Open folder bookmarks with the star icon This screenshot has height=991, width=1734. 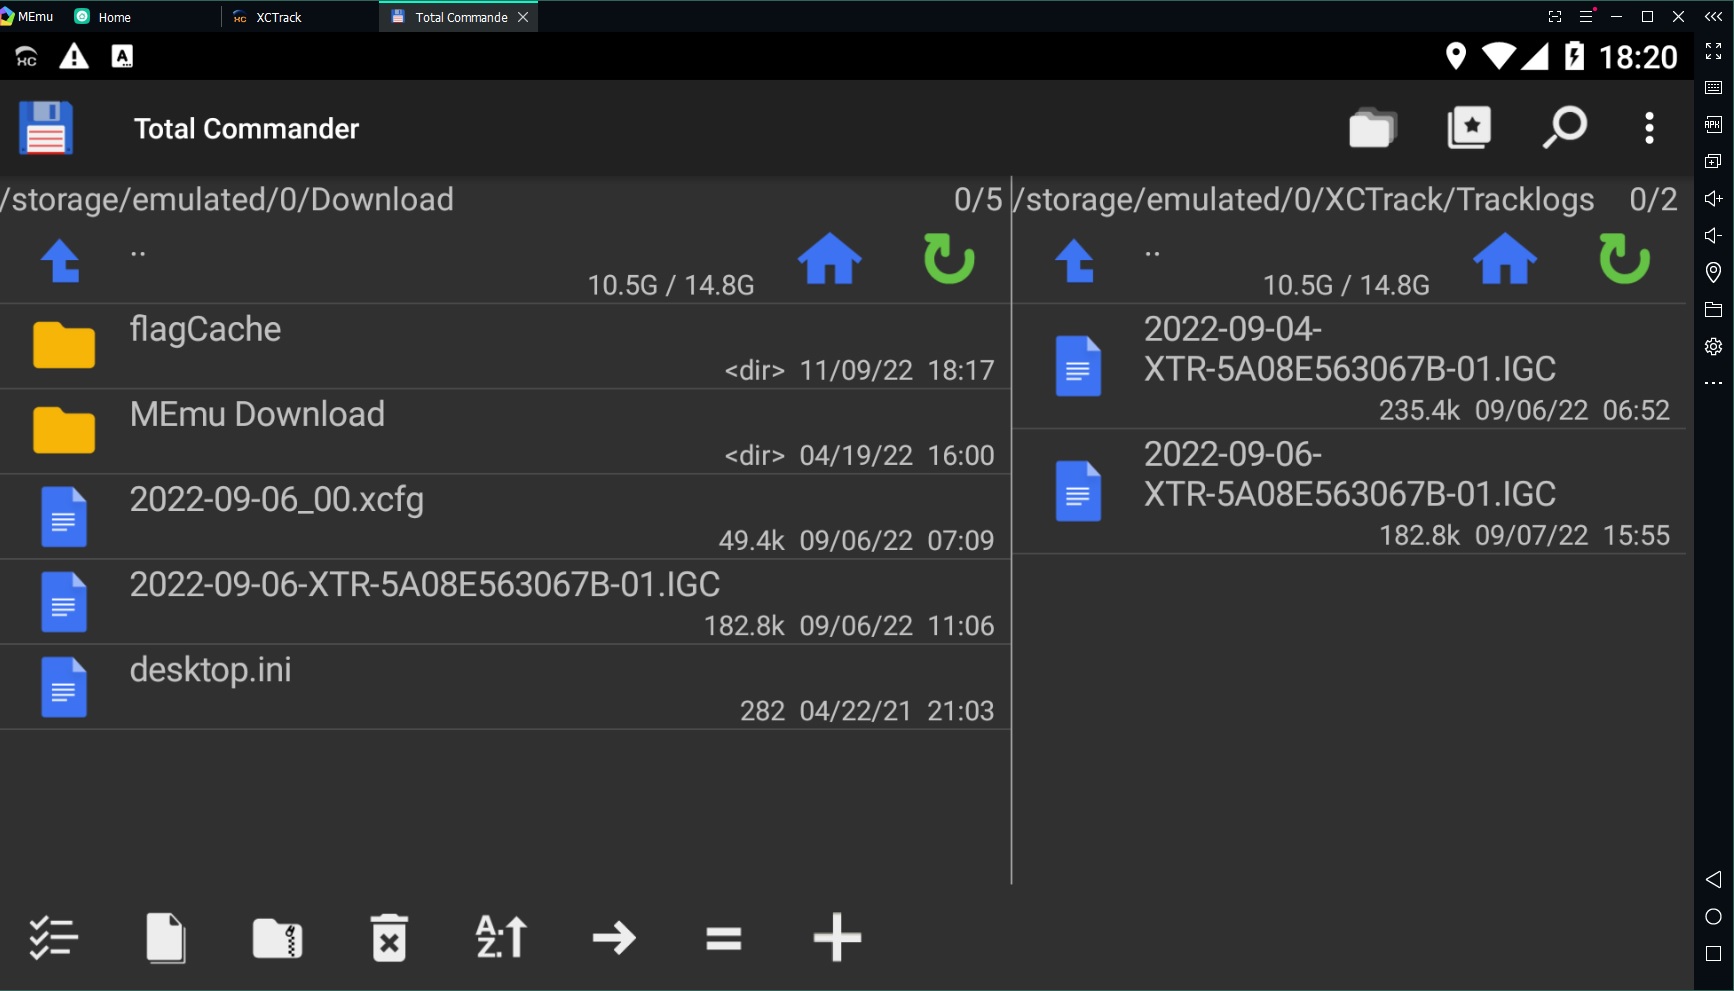tap(1468, 127)
